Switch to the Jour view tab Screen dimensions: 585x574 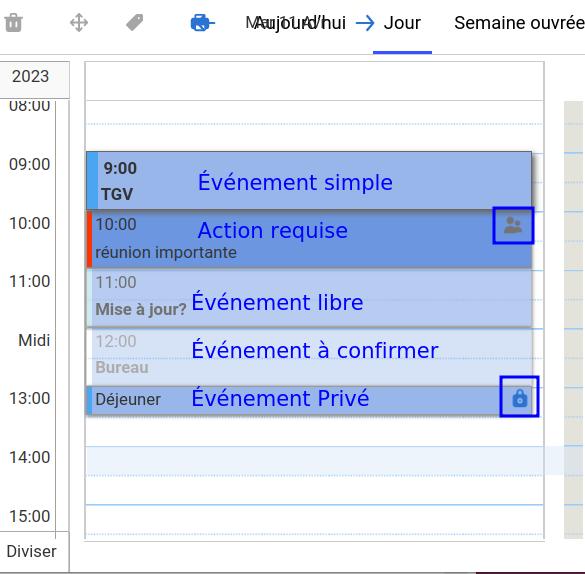[402, 23]
